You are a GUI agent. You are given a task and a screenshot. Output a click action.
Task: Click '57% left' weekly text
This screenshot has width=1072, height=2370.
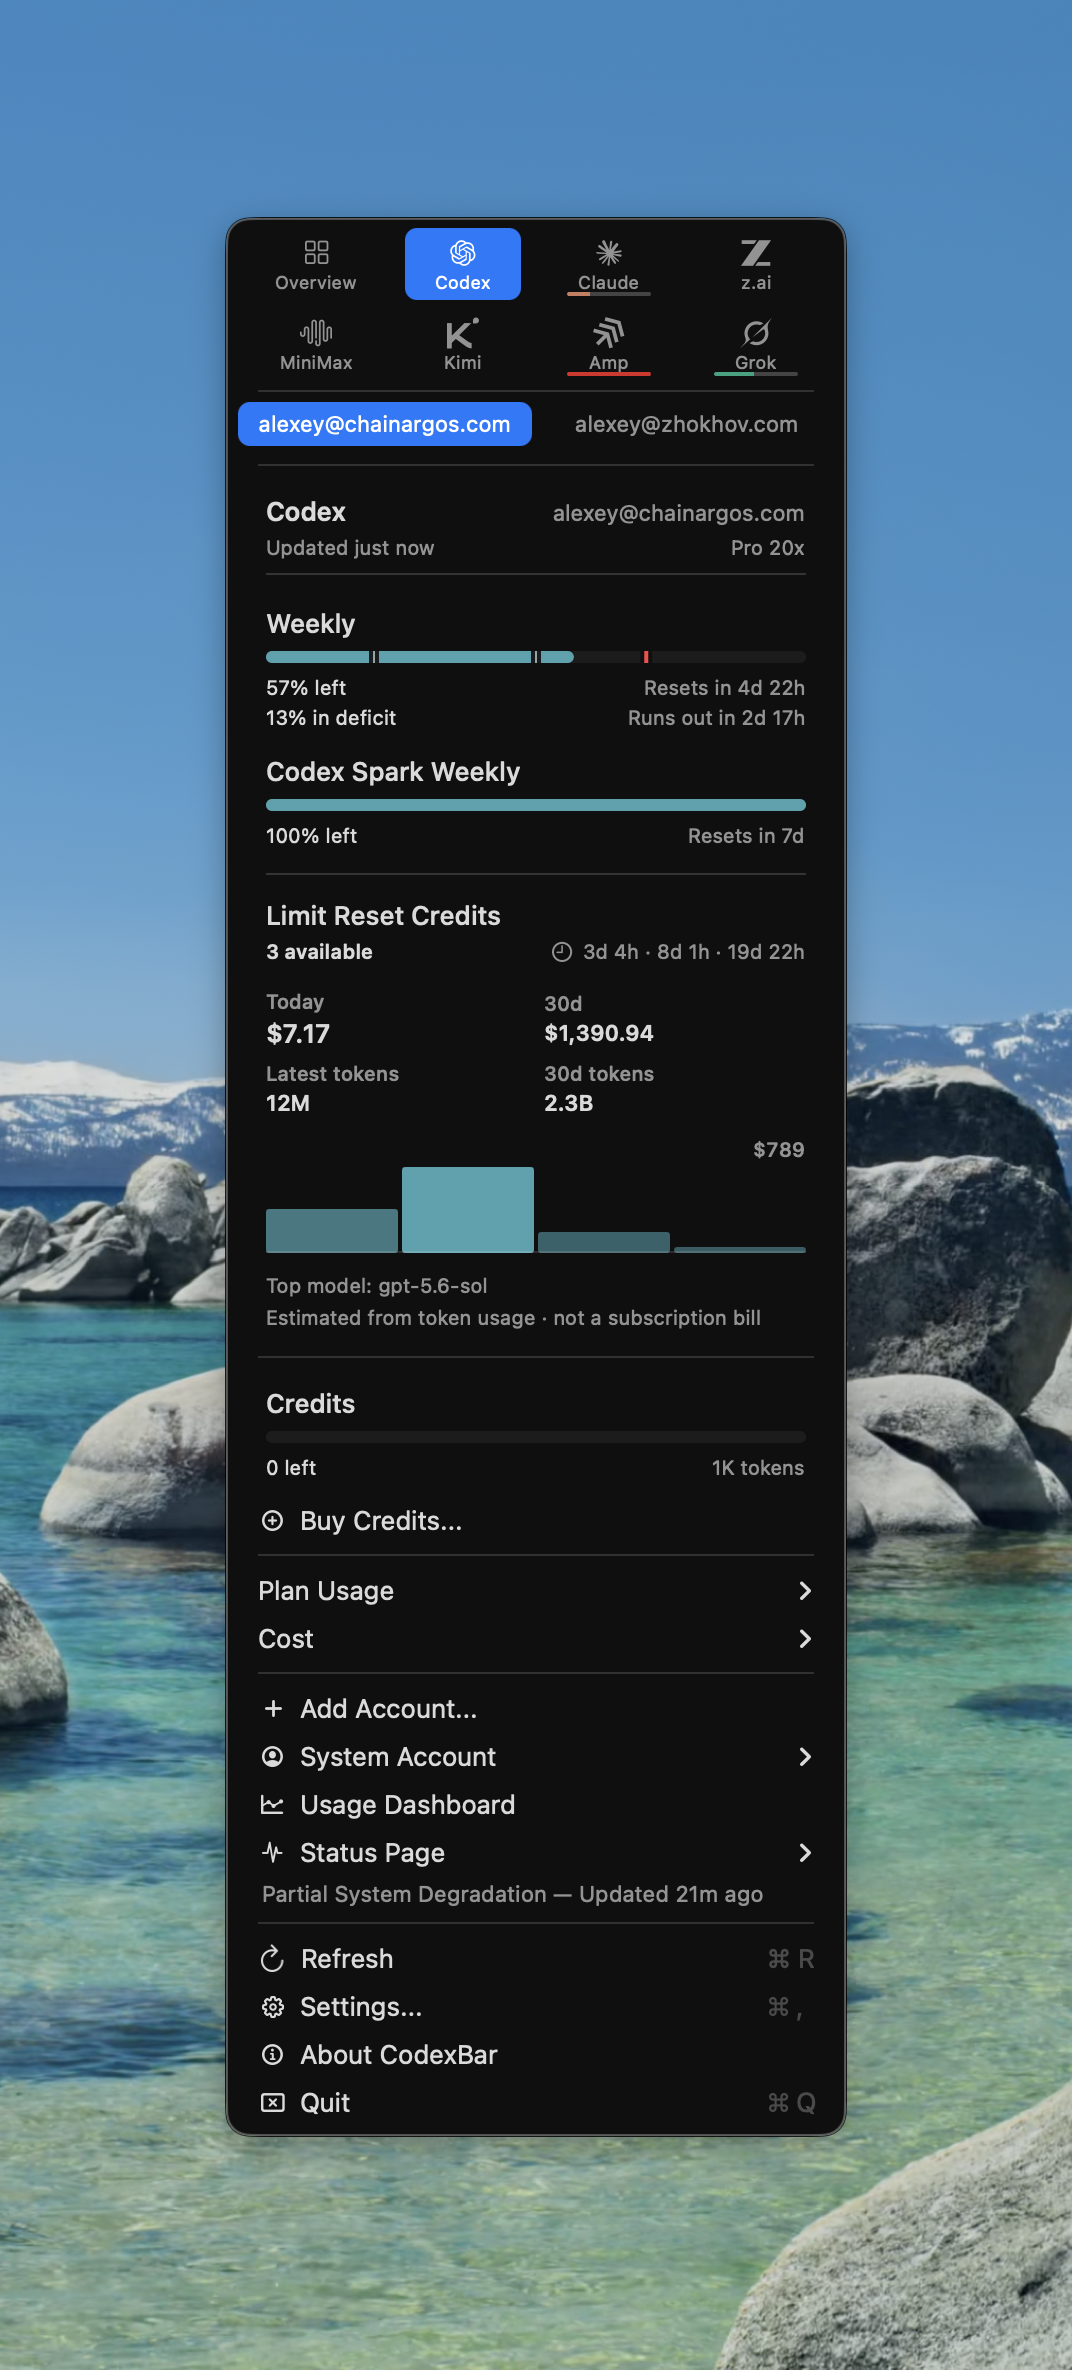[x=306, y=688]
